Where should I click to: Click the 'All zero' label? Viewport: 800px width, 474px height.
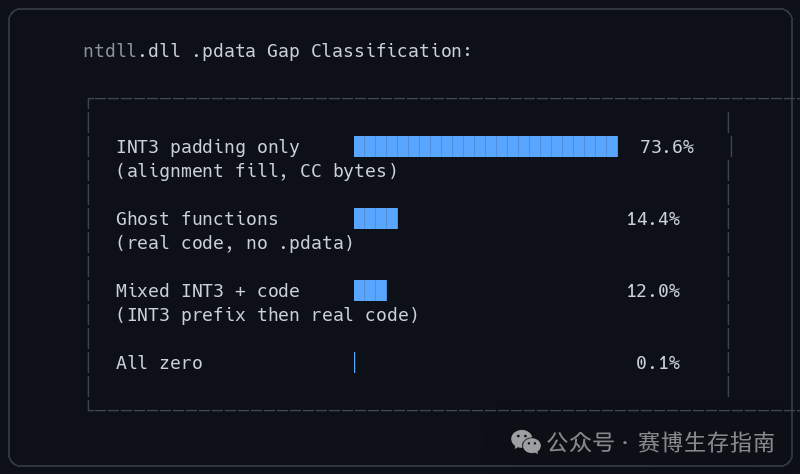click(159, 363)
